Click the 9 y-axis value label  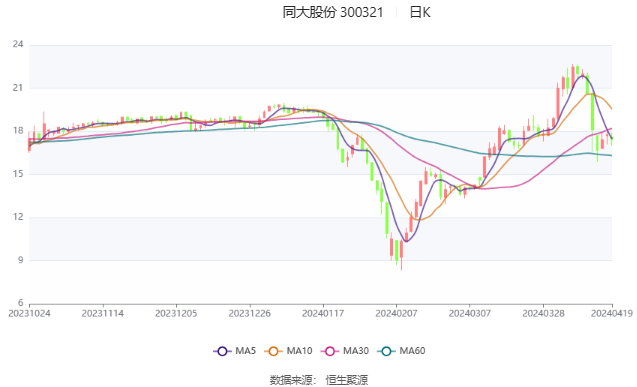[x=21, y=260]
